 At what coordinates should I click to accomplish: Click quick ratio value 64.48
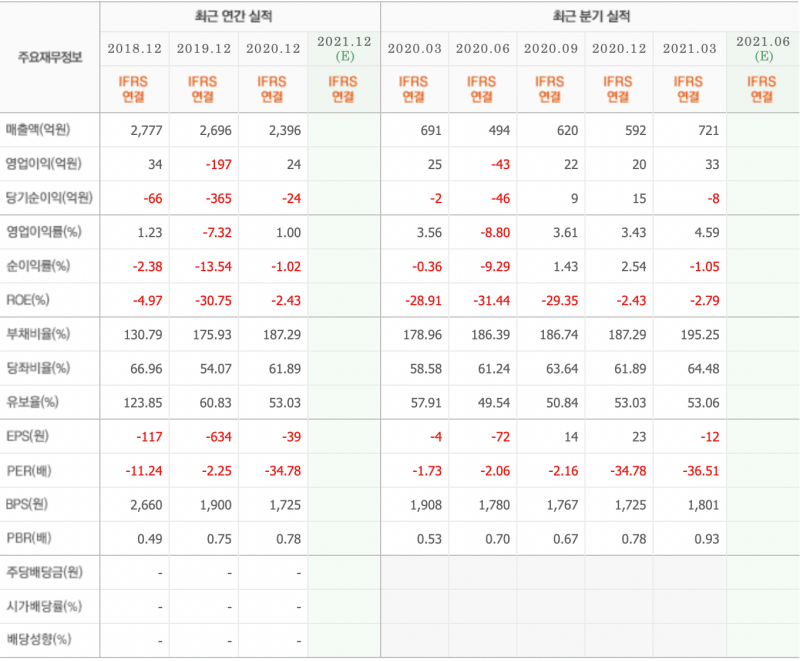(x=704, y=369)
